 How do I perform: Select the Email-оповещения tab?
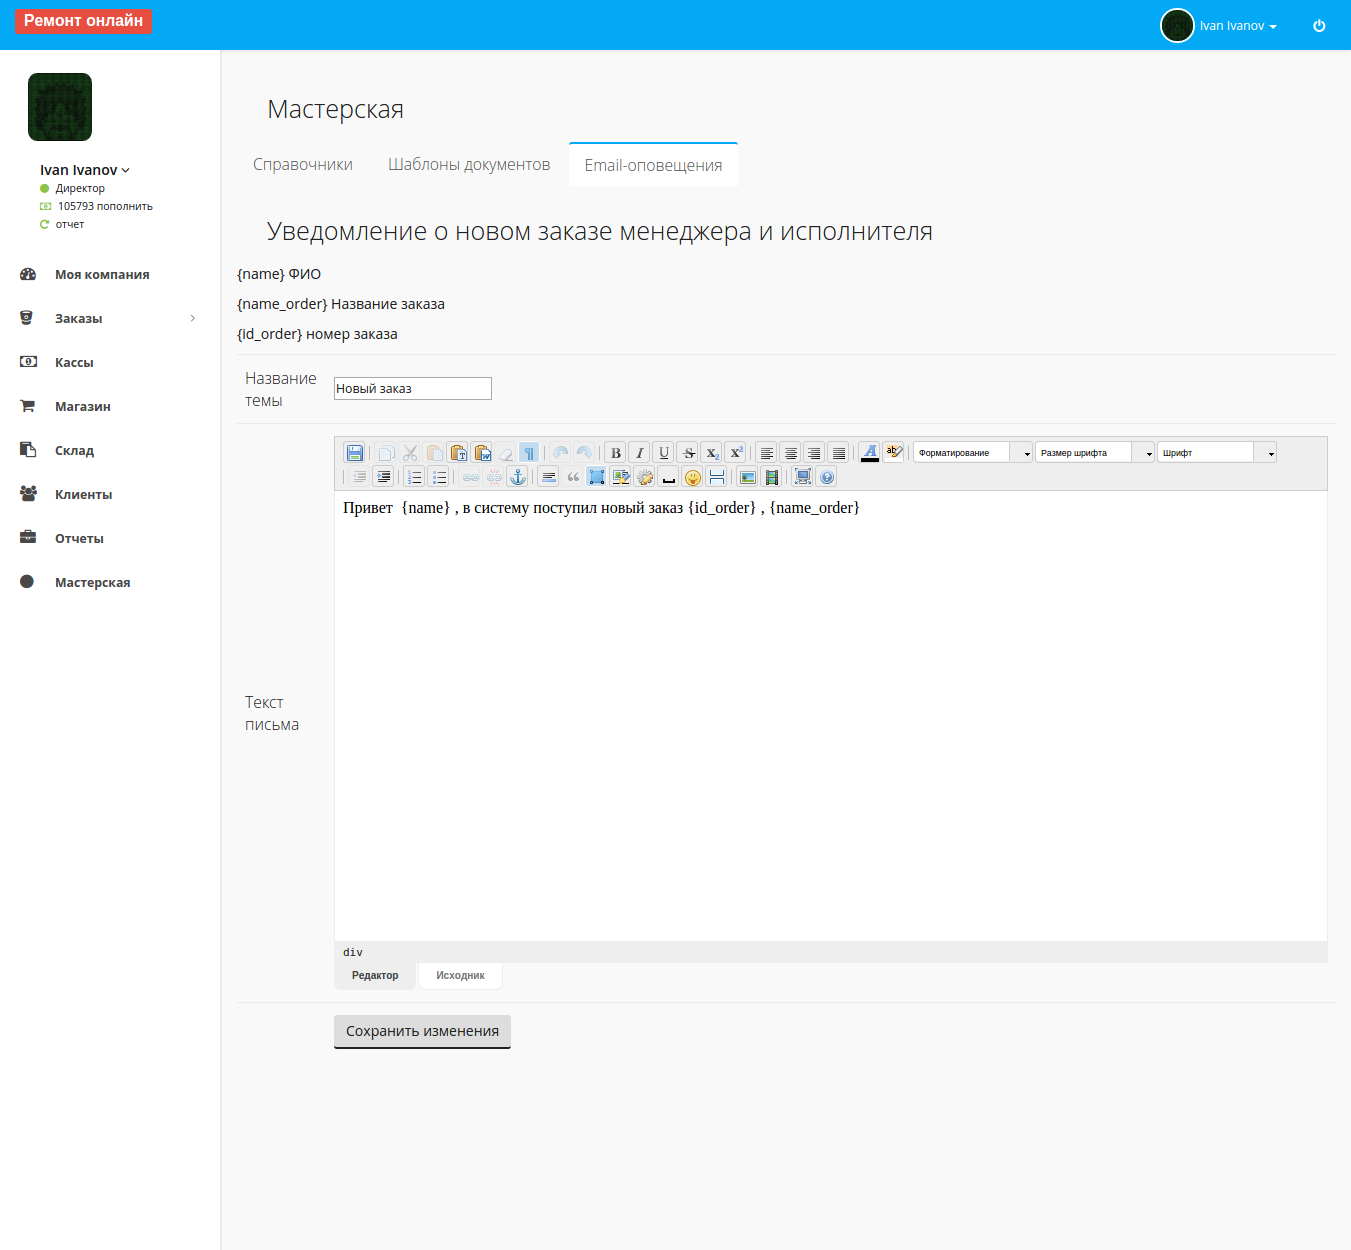653,165
